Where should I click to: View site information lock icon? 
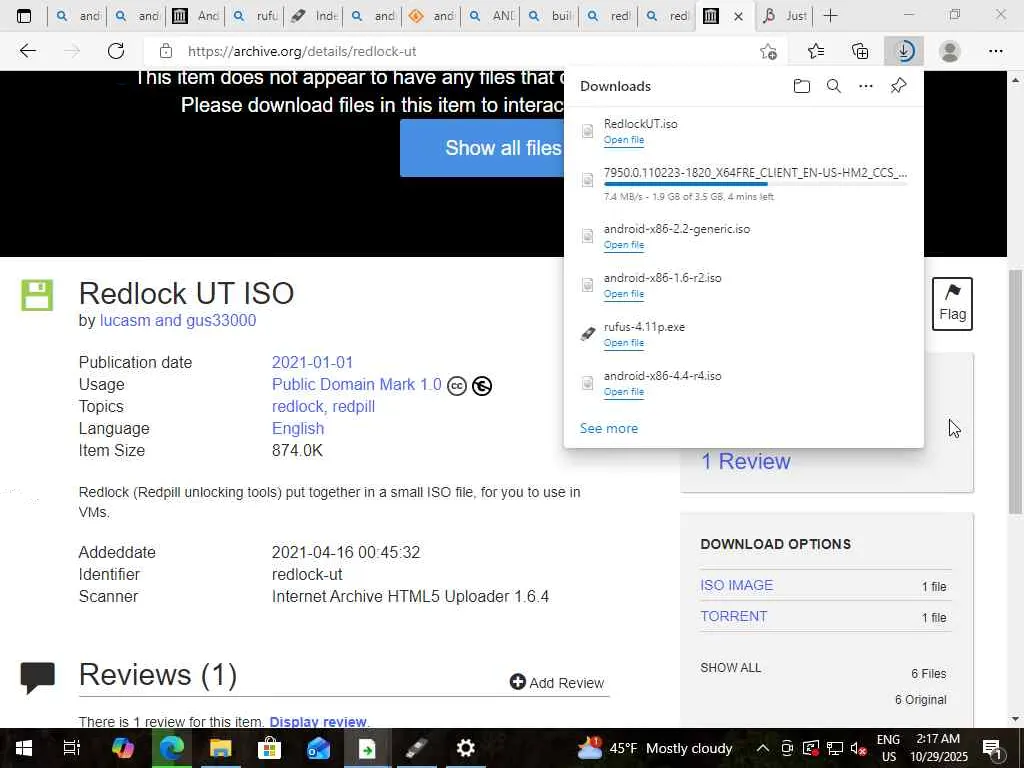pos(166,51)
